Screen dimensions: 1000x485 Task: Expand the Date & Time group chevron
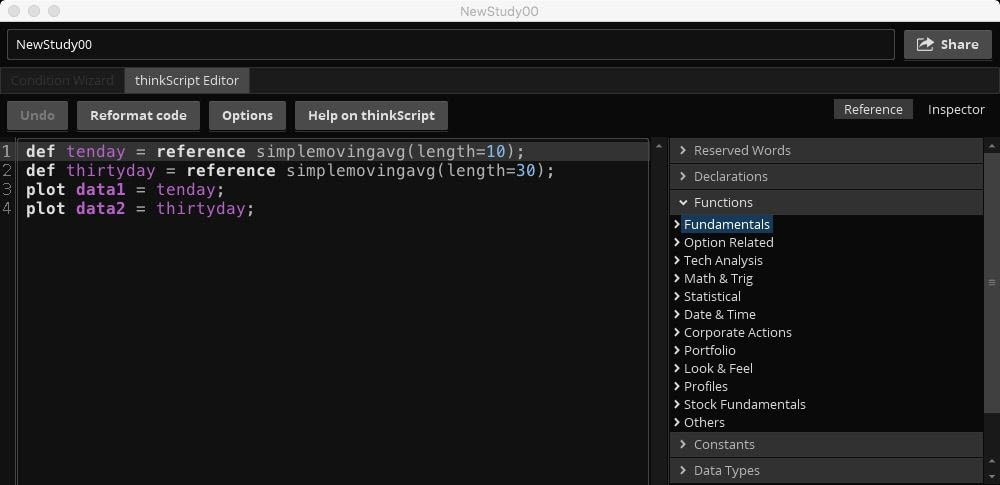coord(677,314)
